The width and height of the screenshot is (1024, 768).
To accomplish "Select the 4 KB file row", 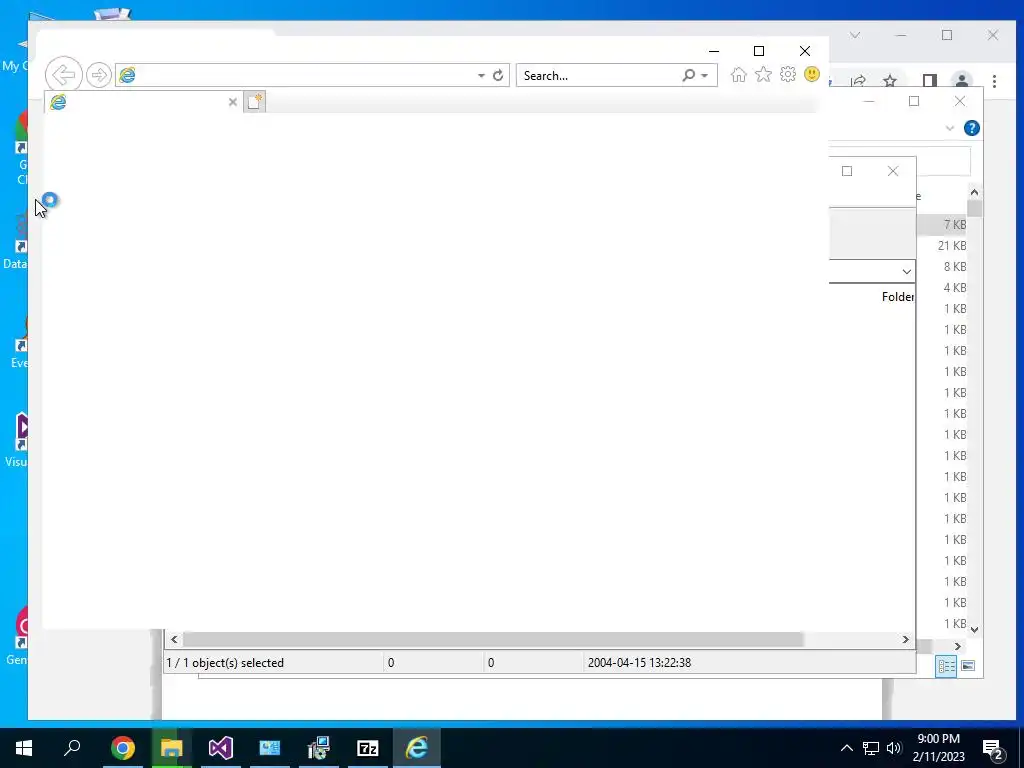I will 941,287.
